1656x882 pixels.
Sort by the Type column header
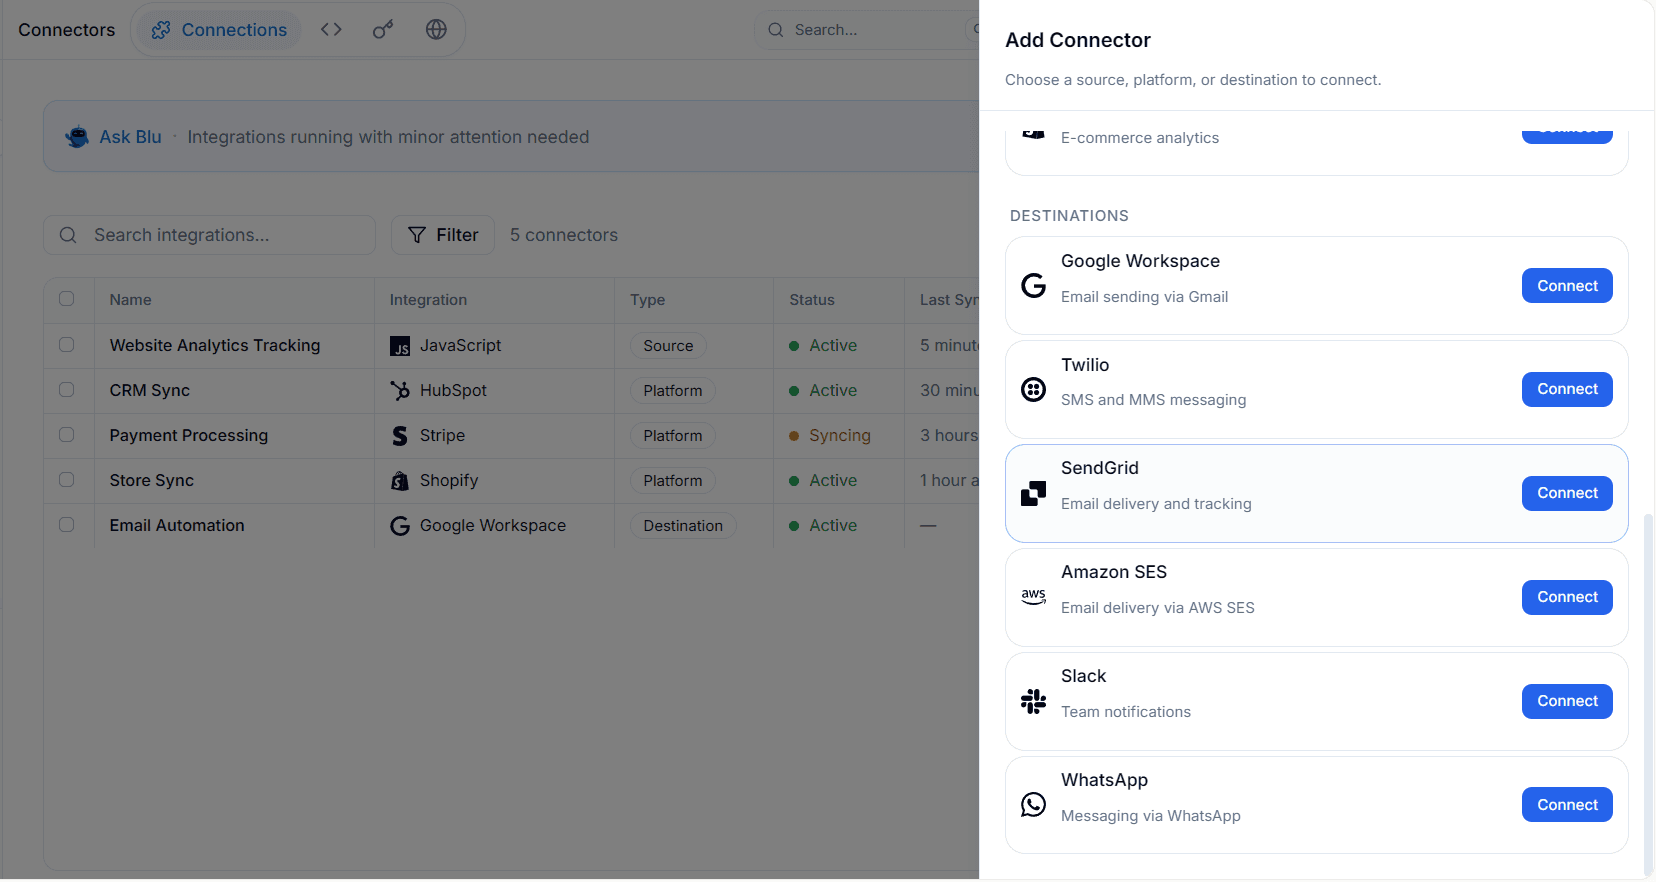(647, 300)
